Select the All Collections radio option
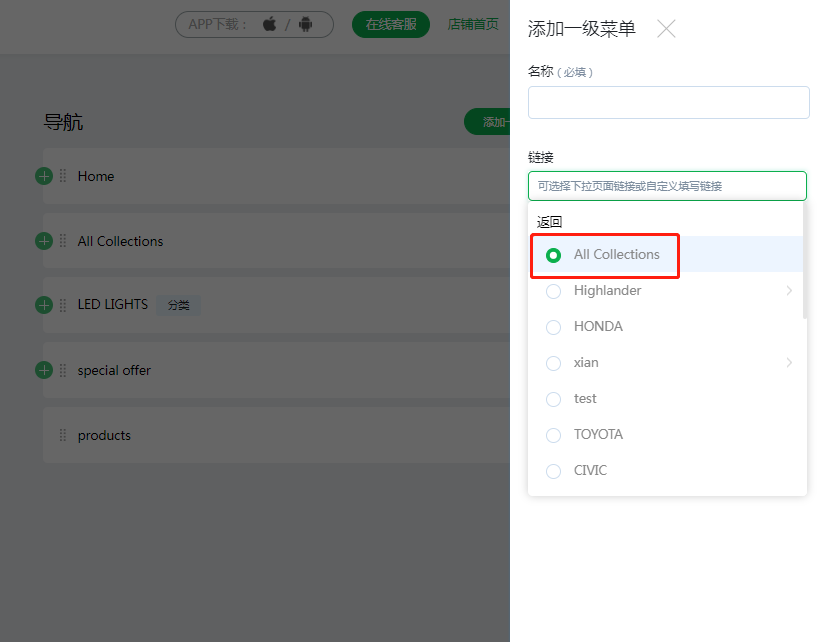The height and width of the screenshot is (642, 821). pos(553,255)
